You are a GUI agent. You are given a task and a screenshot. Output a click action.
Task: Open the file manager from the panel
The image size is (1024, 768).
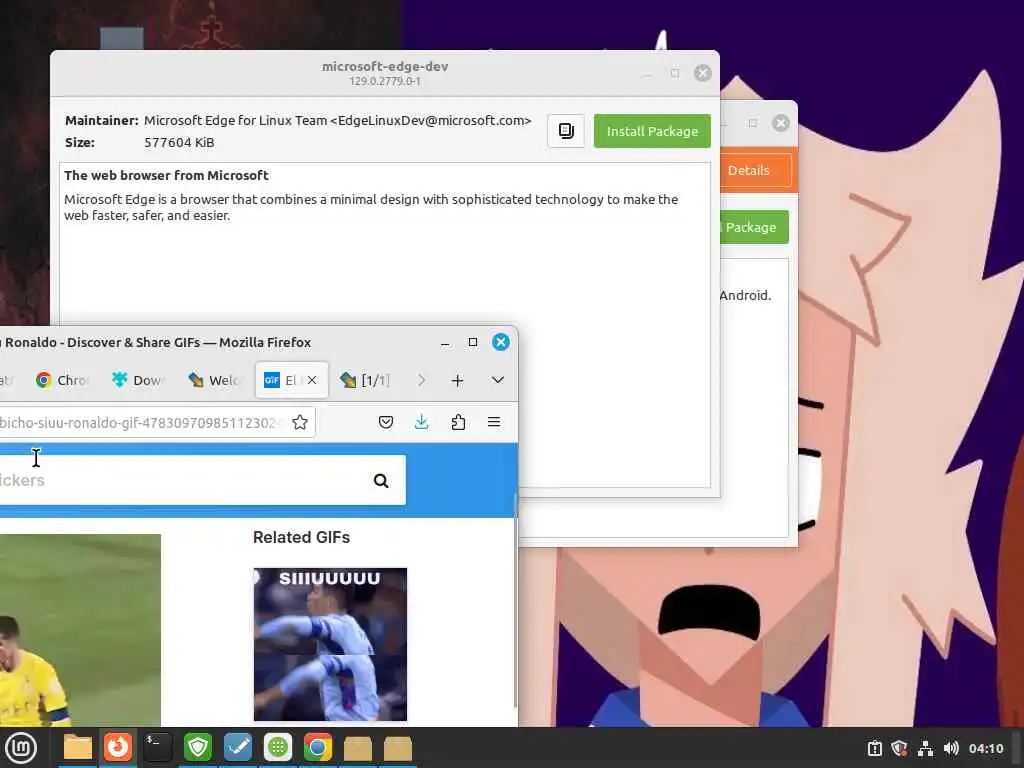(x=78, y=748)
